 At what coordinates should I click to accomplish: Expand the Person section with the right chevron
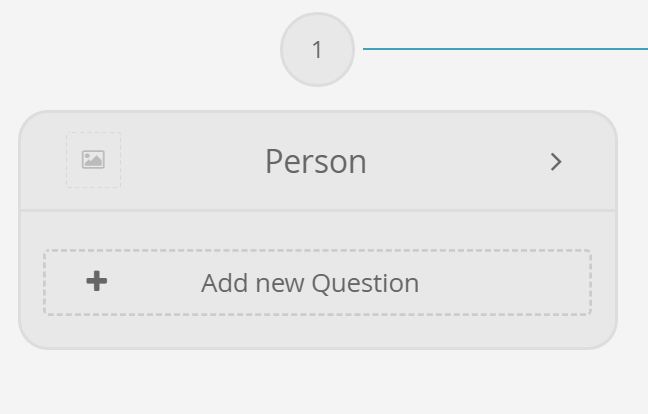556,162
